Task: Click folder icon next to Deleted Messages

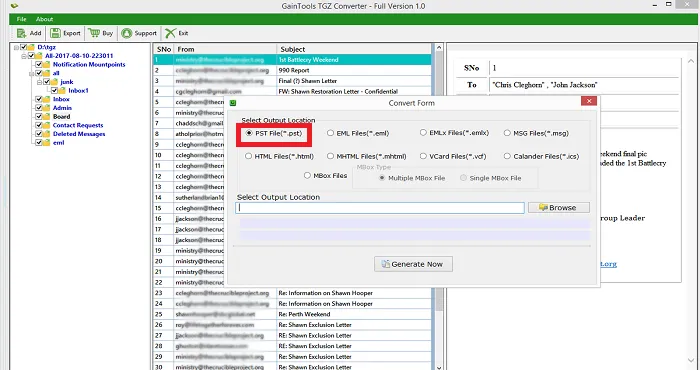Action: (x=47, y=134)
